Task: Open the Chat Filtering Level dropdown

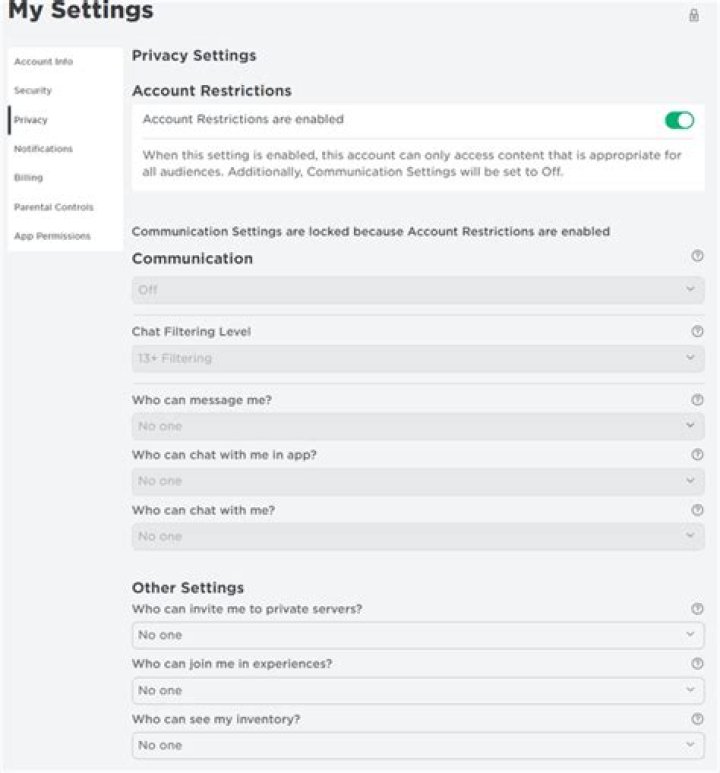Action: coord(417,358)
